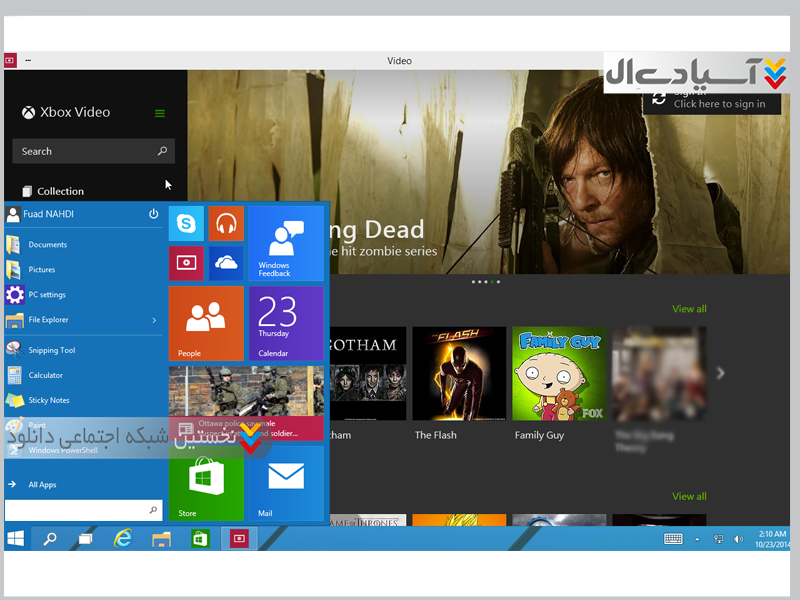
Task: Open the OneDrive cloud tile
Action: click(226, 263)
